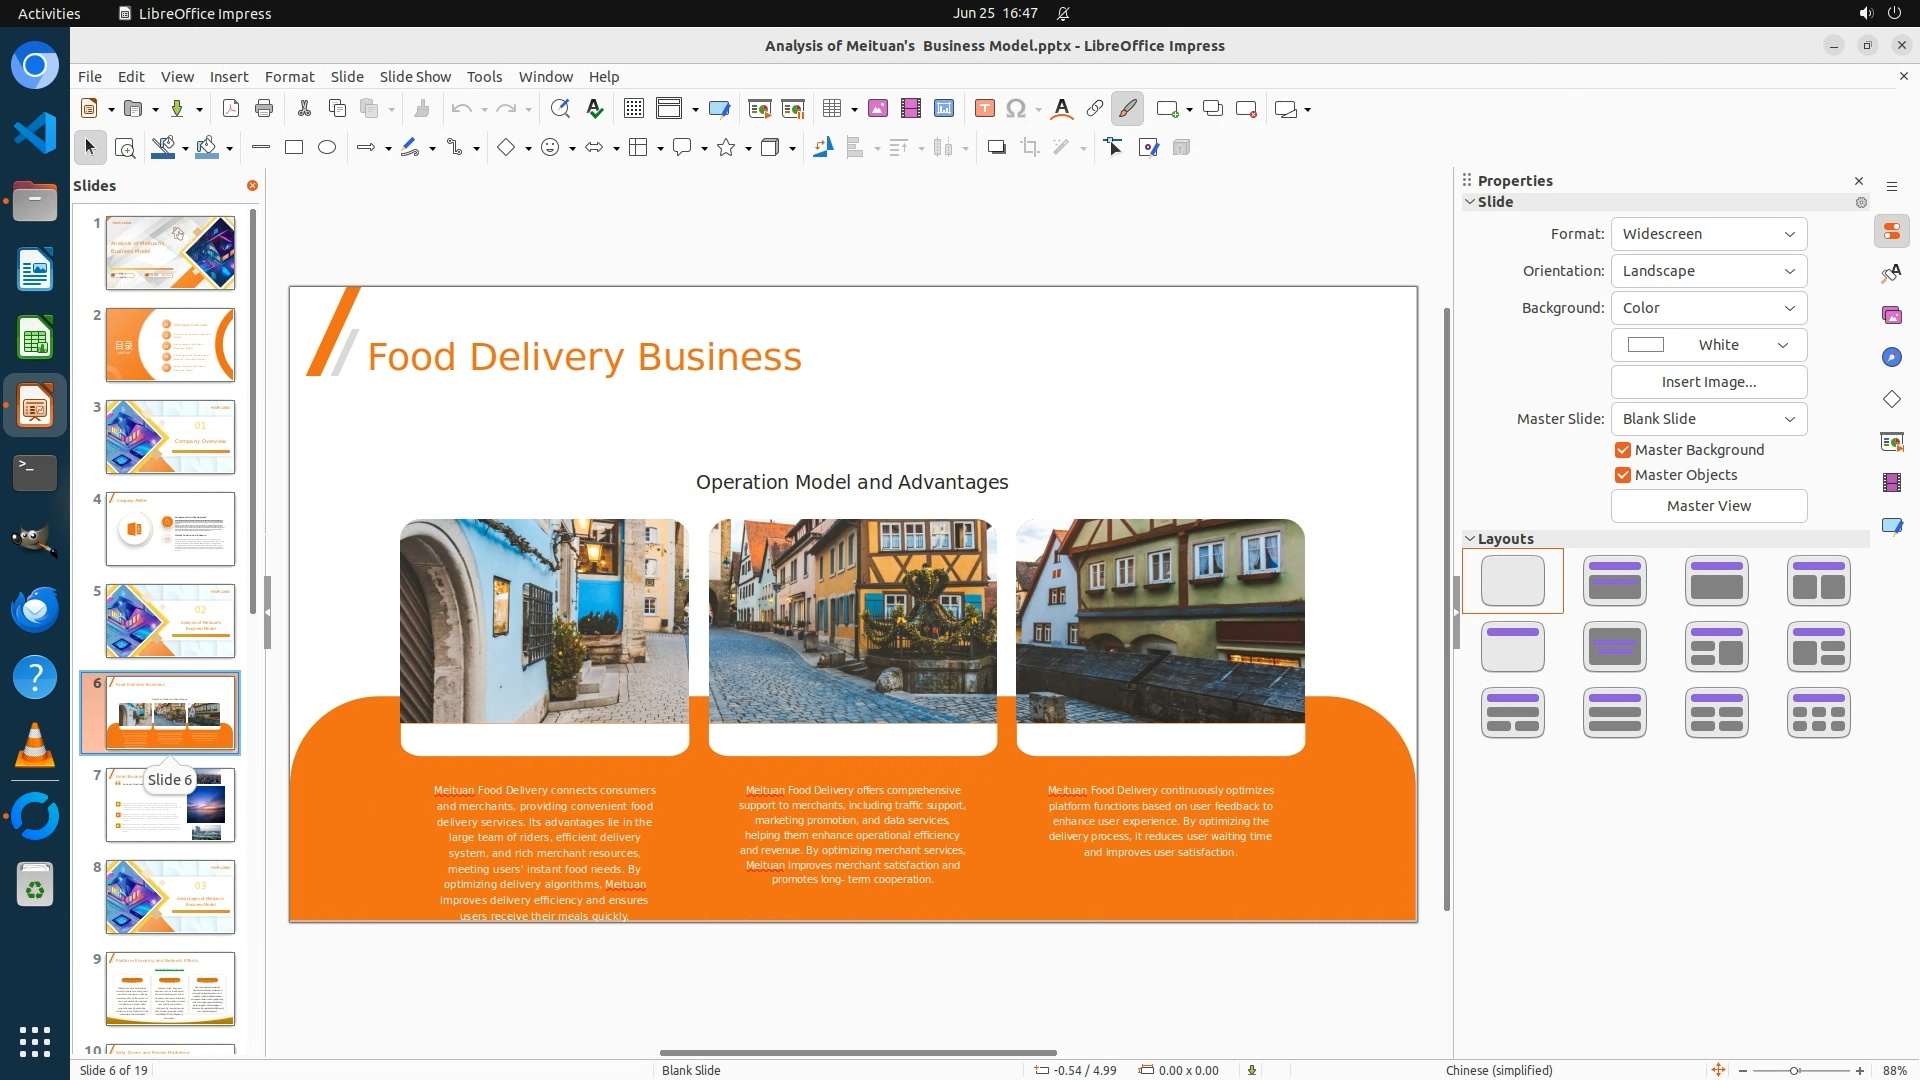Click the Insert Text Box icon

point(984,109)
